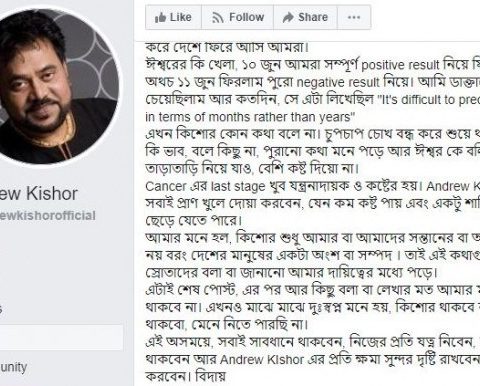The width and height of the screenshot is (480, 386).
Task: Open the circular profile picture
Action: [53, 87]
